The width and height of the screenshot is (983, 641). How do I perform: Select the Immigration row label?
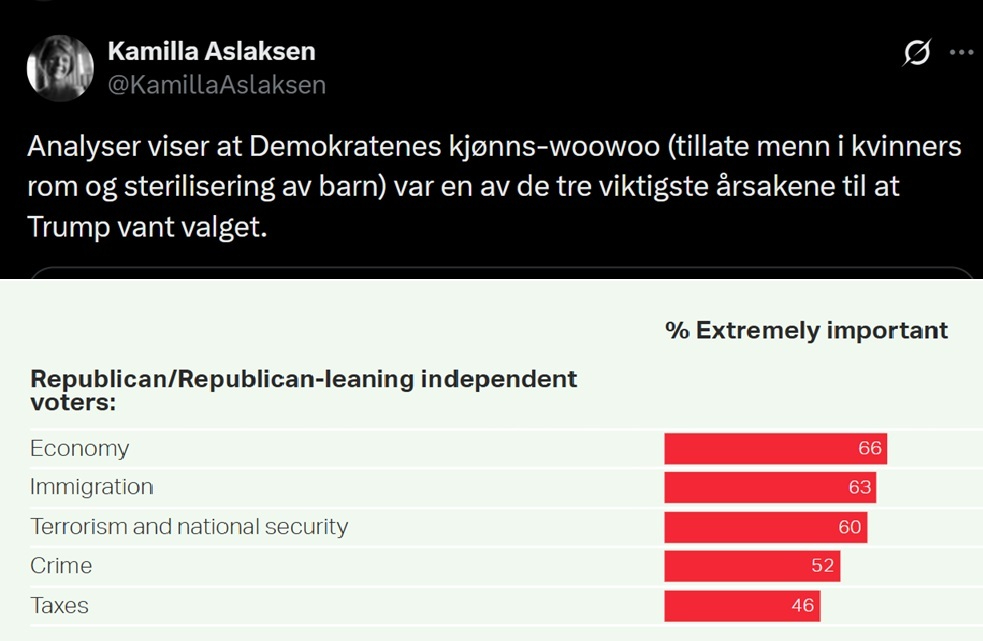tap(92, 487)
